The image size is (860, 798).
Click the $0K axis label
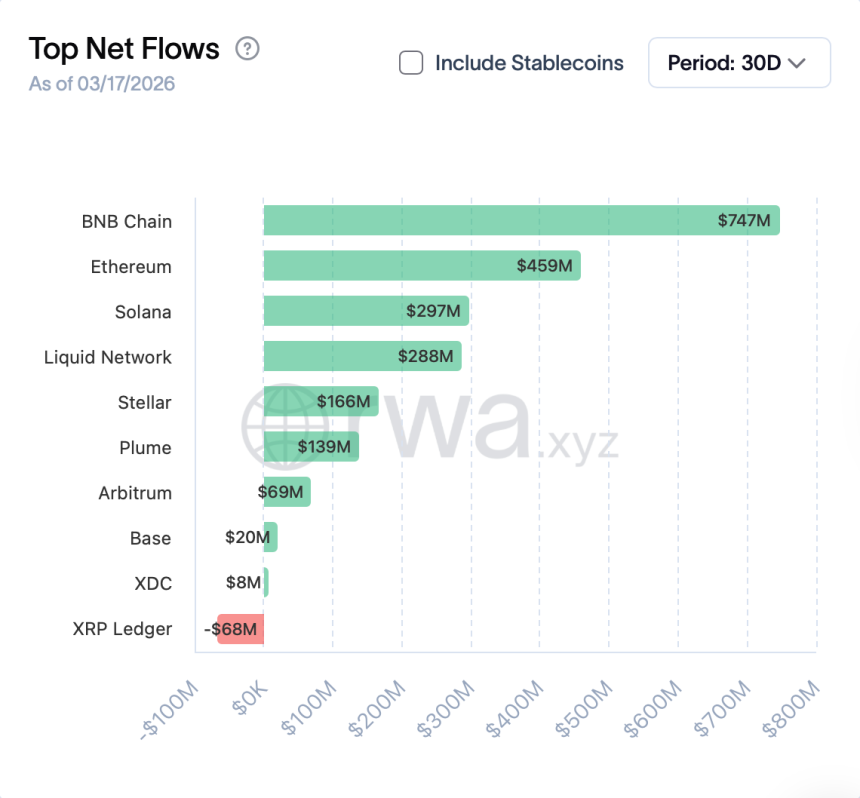point(250,700)
